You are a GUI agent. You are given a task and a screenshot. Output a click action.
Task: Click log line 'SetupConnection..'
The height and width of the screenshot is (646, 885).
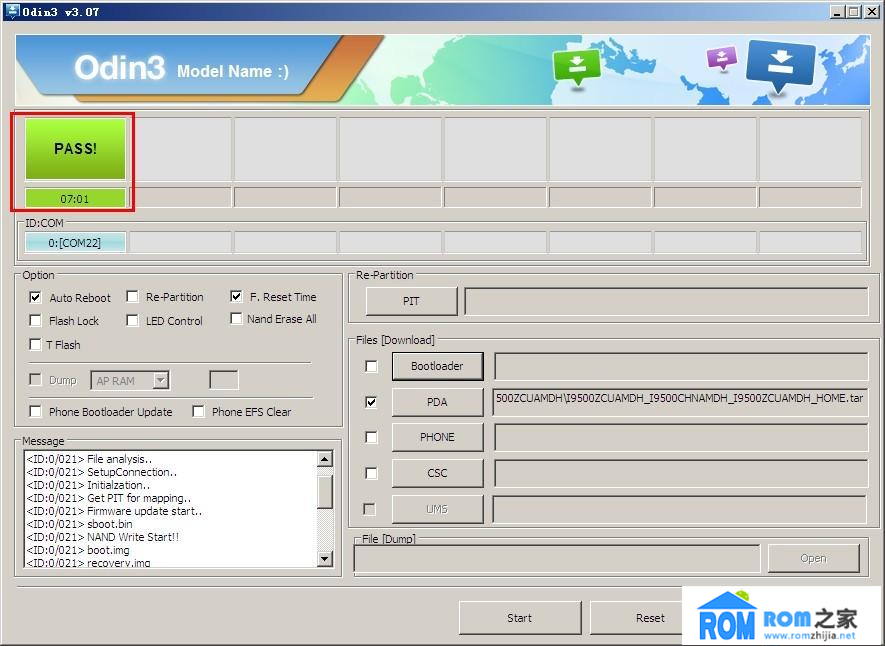coord(102,472)
